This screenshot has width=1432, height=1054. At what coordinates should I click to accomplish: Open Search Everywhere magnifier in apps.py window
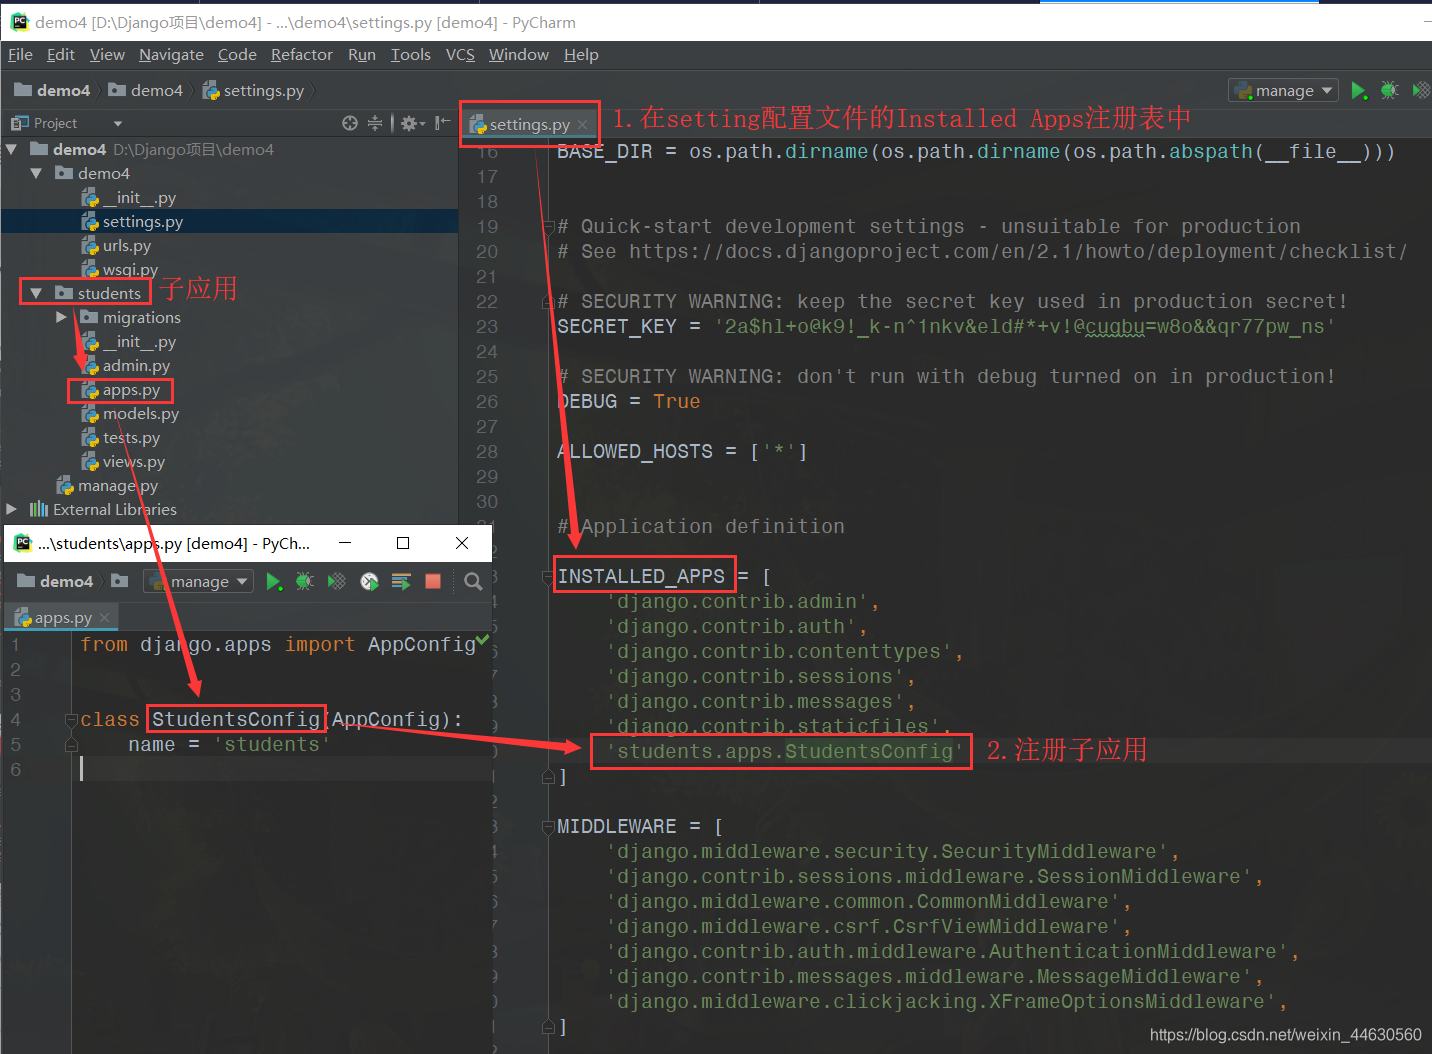473,581
